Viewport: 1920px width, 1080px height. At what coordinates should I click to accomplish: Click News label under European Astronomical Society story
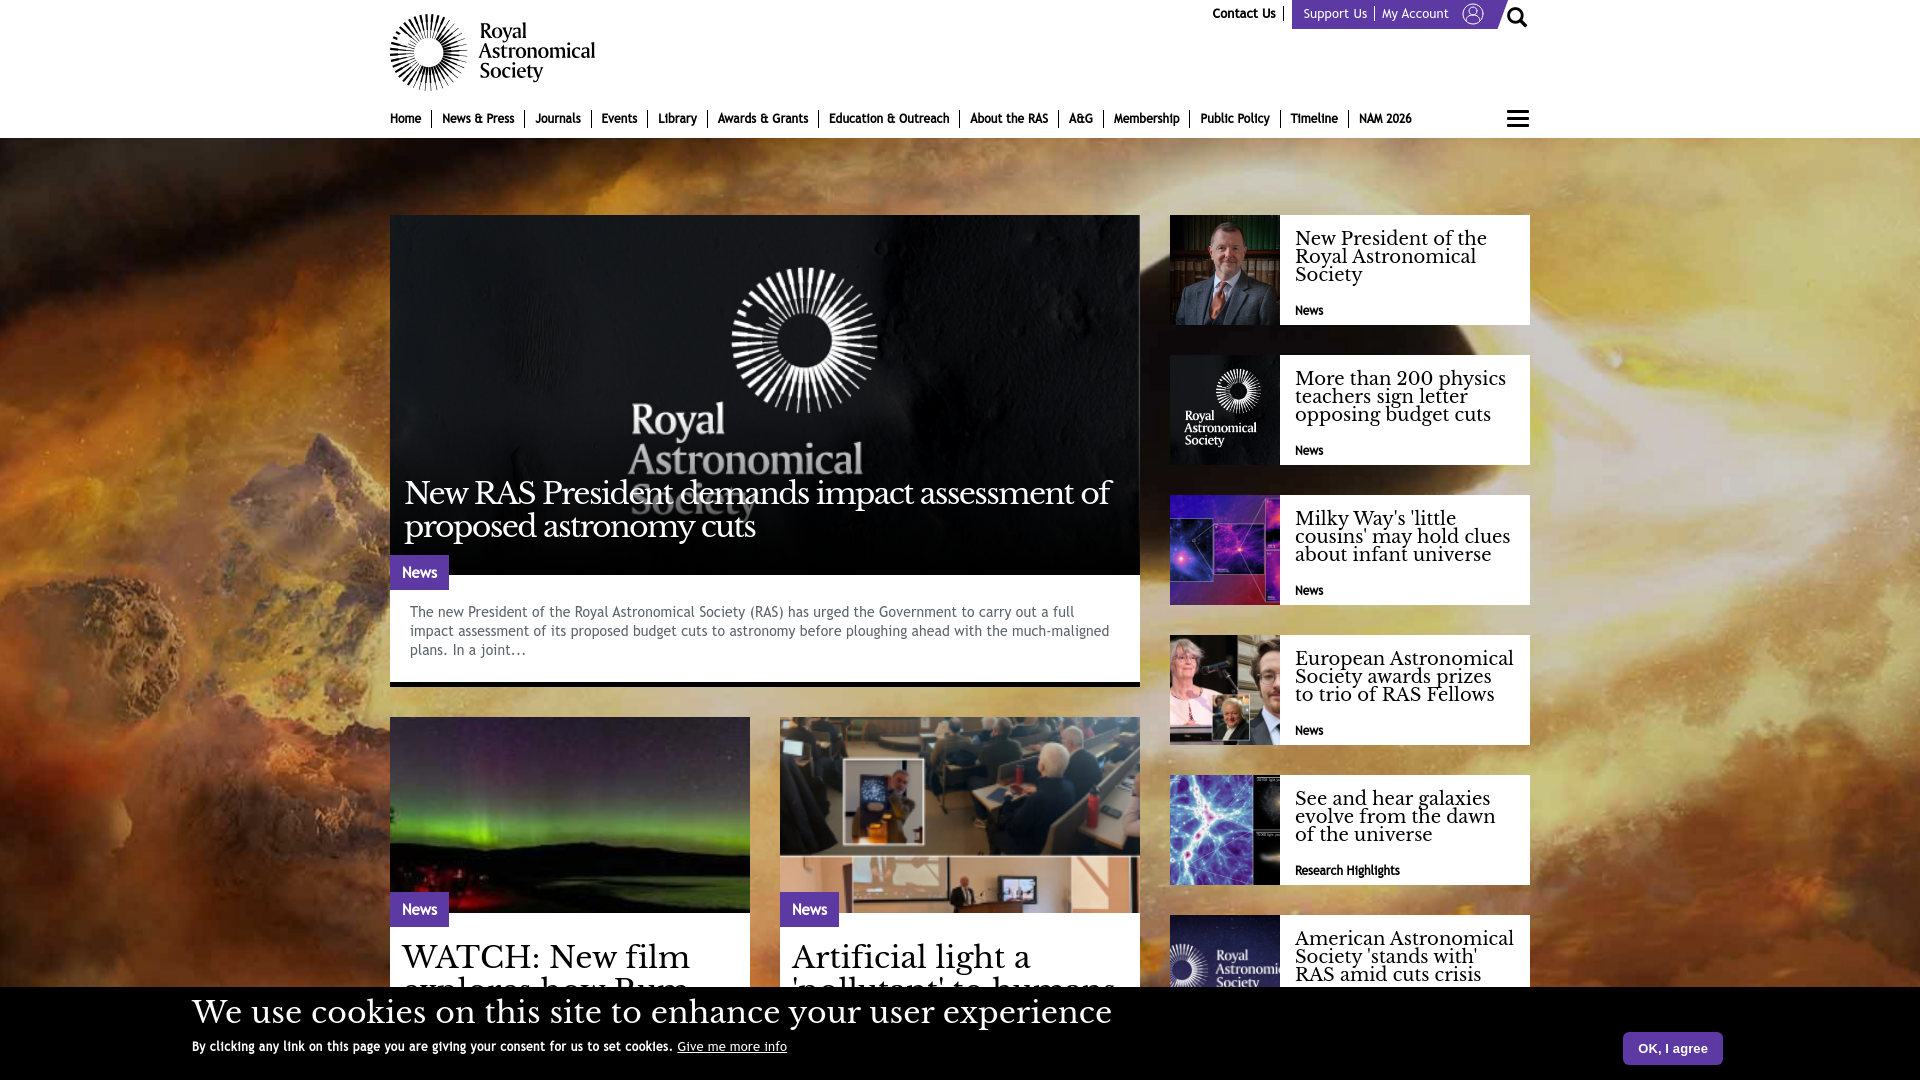[x=1309, y=731]
